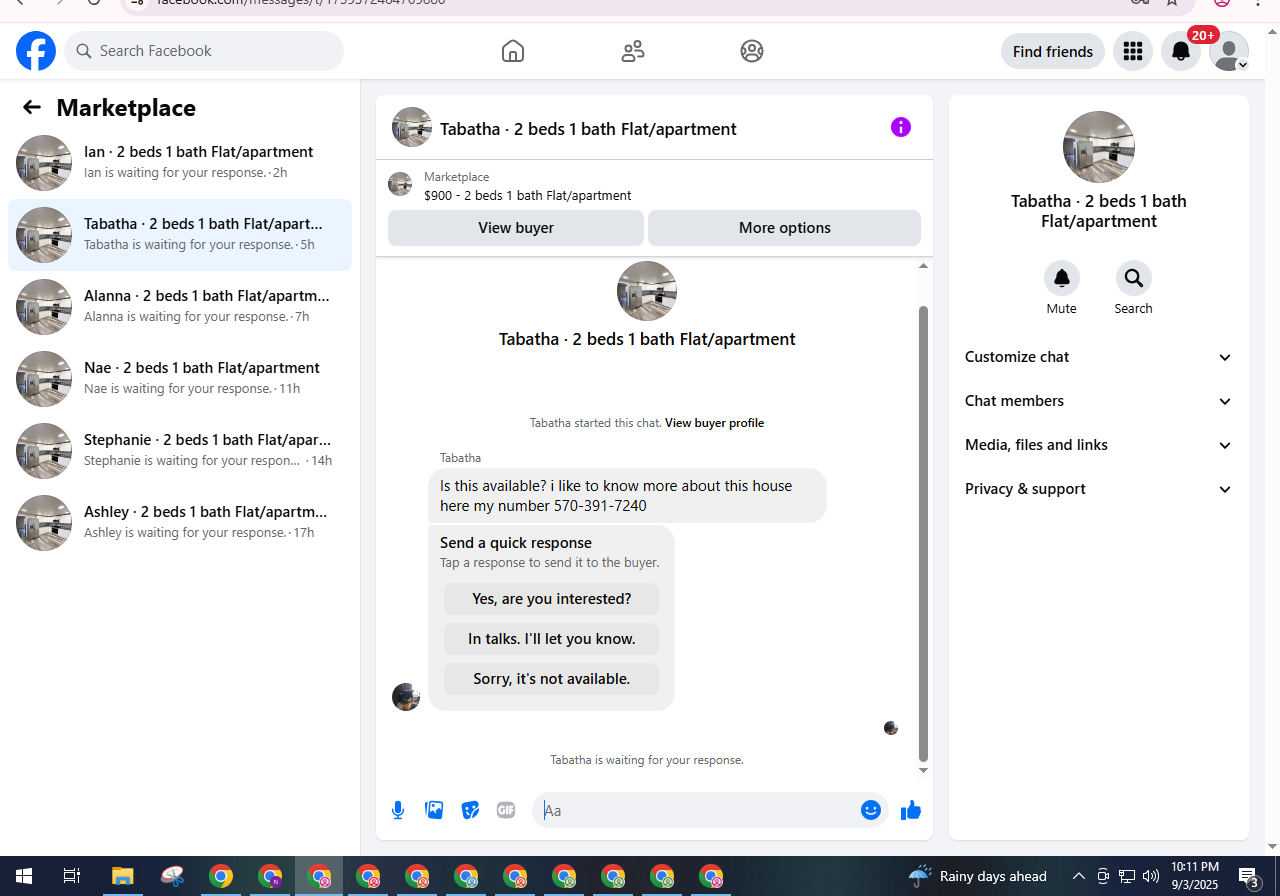Click the avatar beside quick response messages
1280x896 pixels.
[x=406, y=697]
